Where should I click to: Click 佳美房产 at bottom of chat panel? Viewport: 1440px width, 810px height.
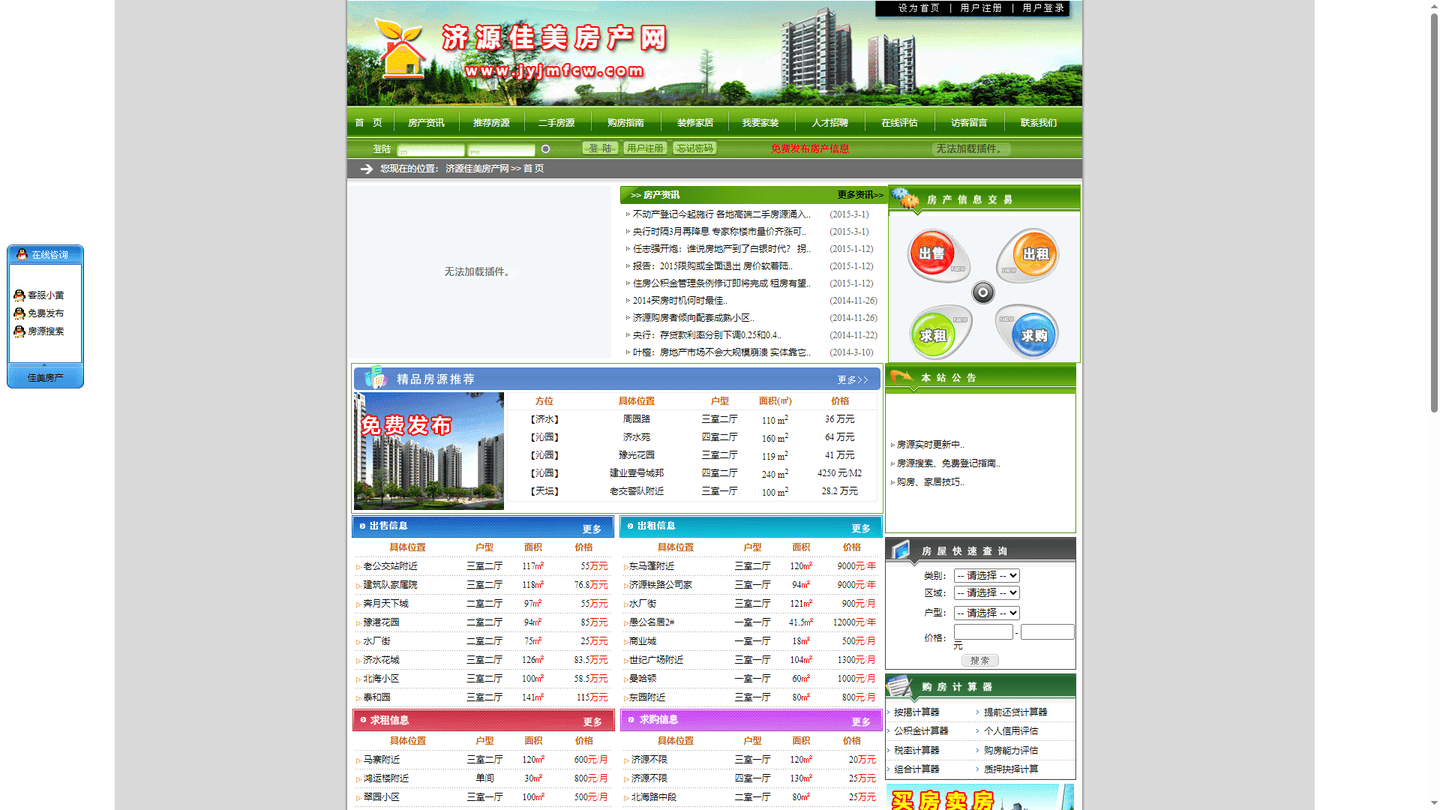[45, 378]
